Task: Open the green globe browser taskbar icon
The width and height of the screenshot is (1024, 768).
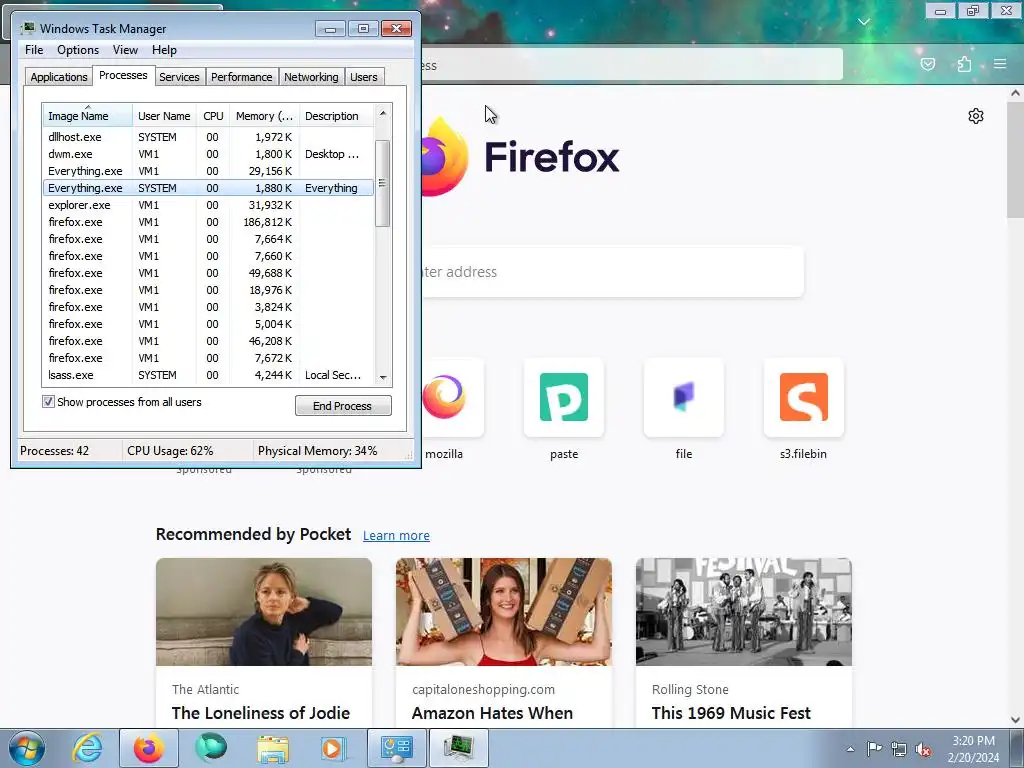Action: 210,748
